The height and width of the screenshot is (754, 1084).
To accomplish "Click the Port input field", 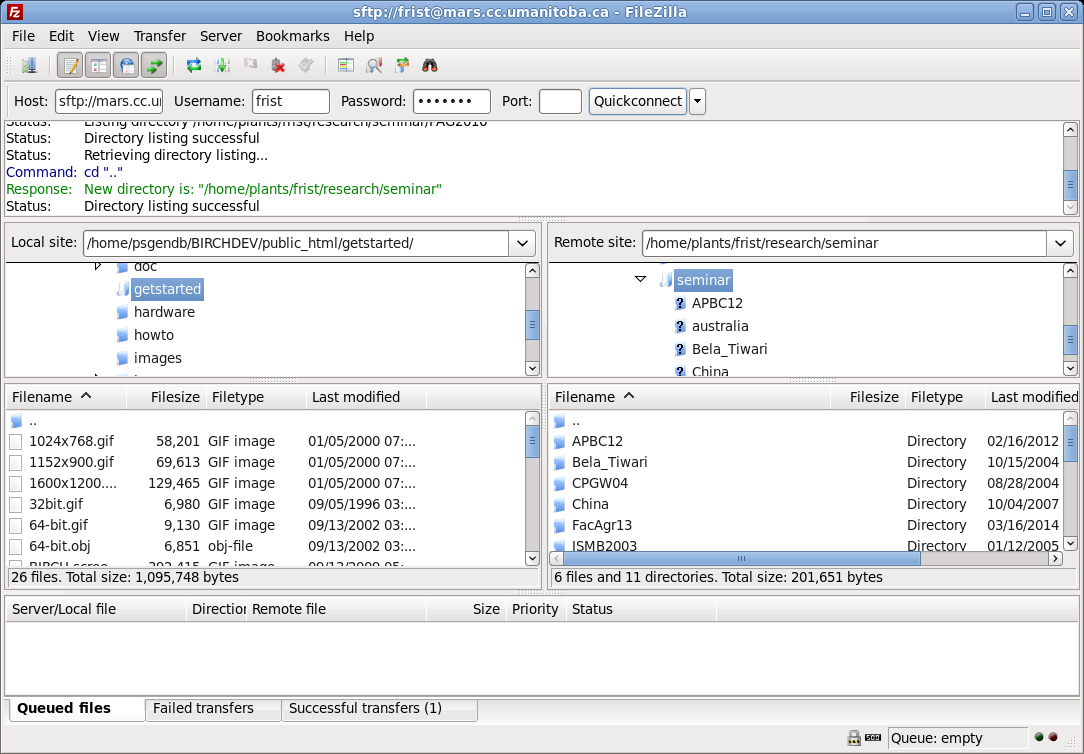I will point(560,101).
